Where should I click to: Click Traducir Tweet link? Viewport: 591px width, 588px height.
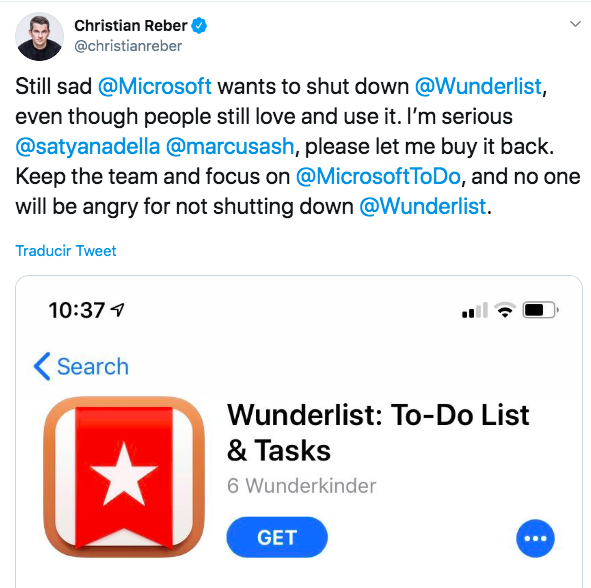tap(66, 251)
